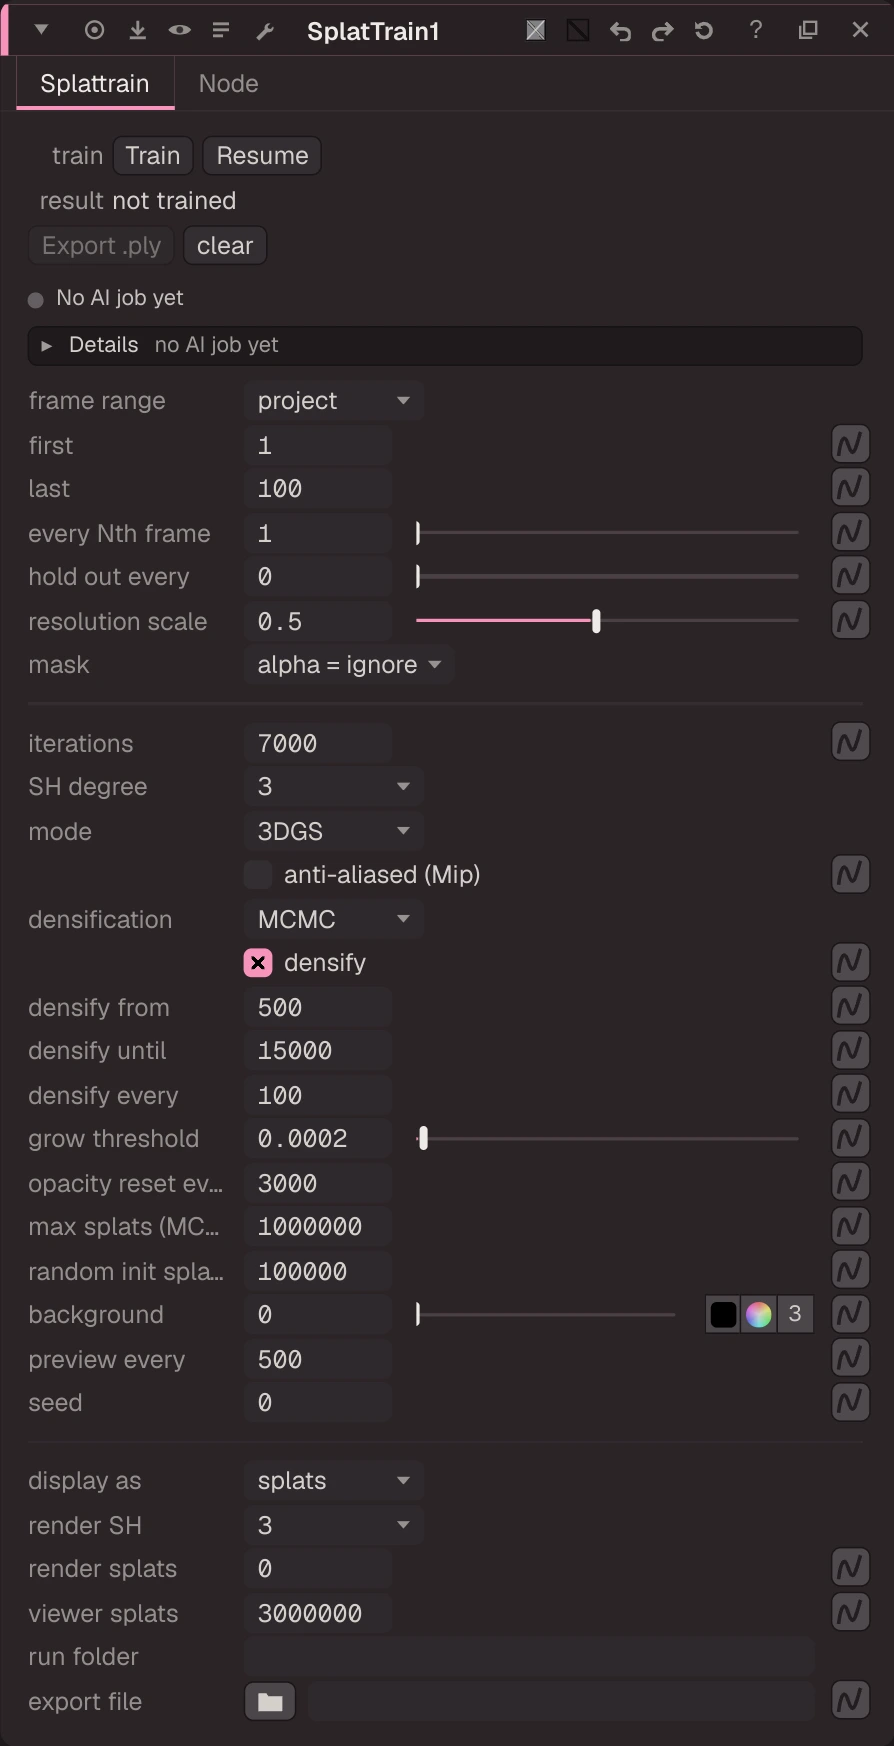Open the frame range dropdown
The width and height of the screenshot is (894, 1746).
point(334,401)
